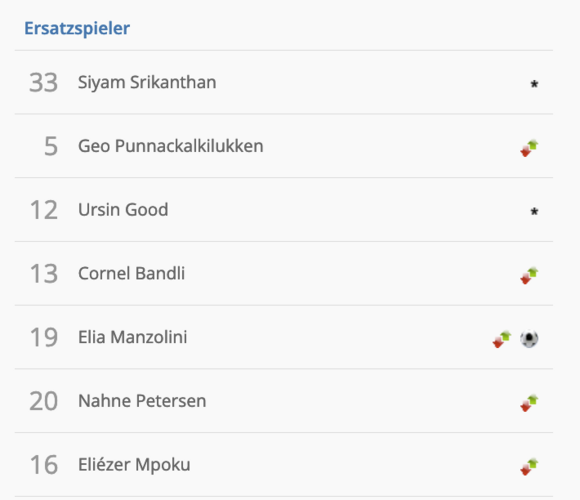This screenshot has width=580, height=500.
Task: Select the Ursin Good player name
Action: click(123, 210)
